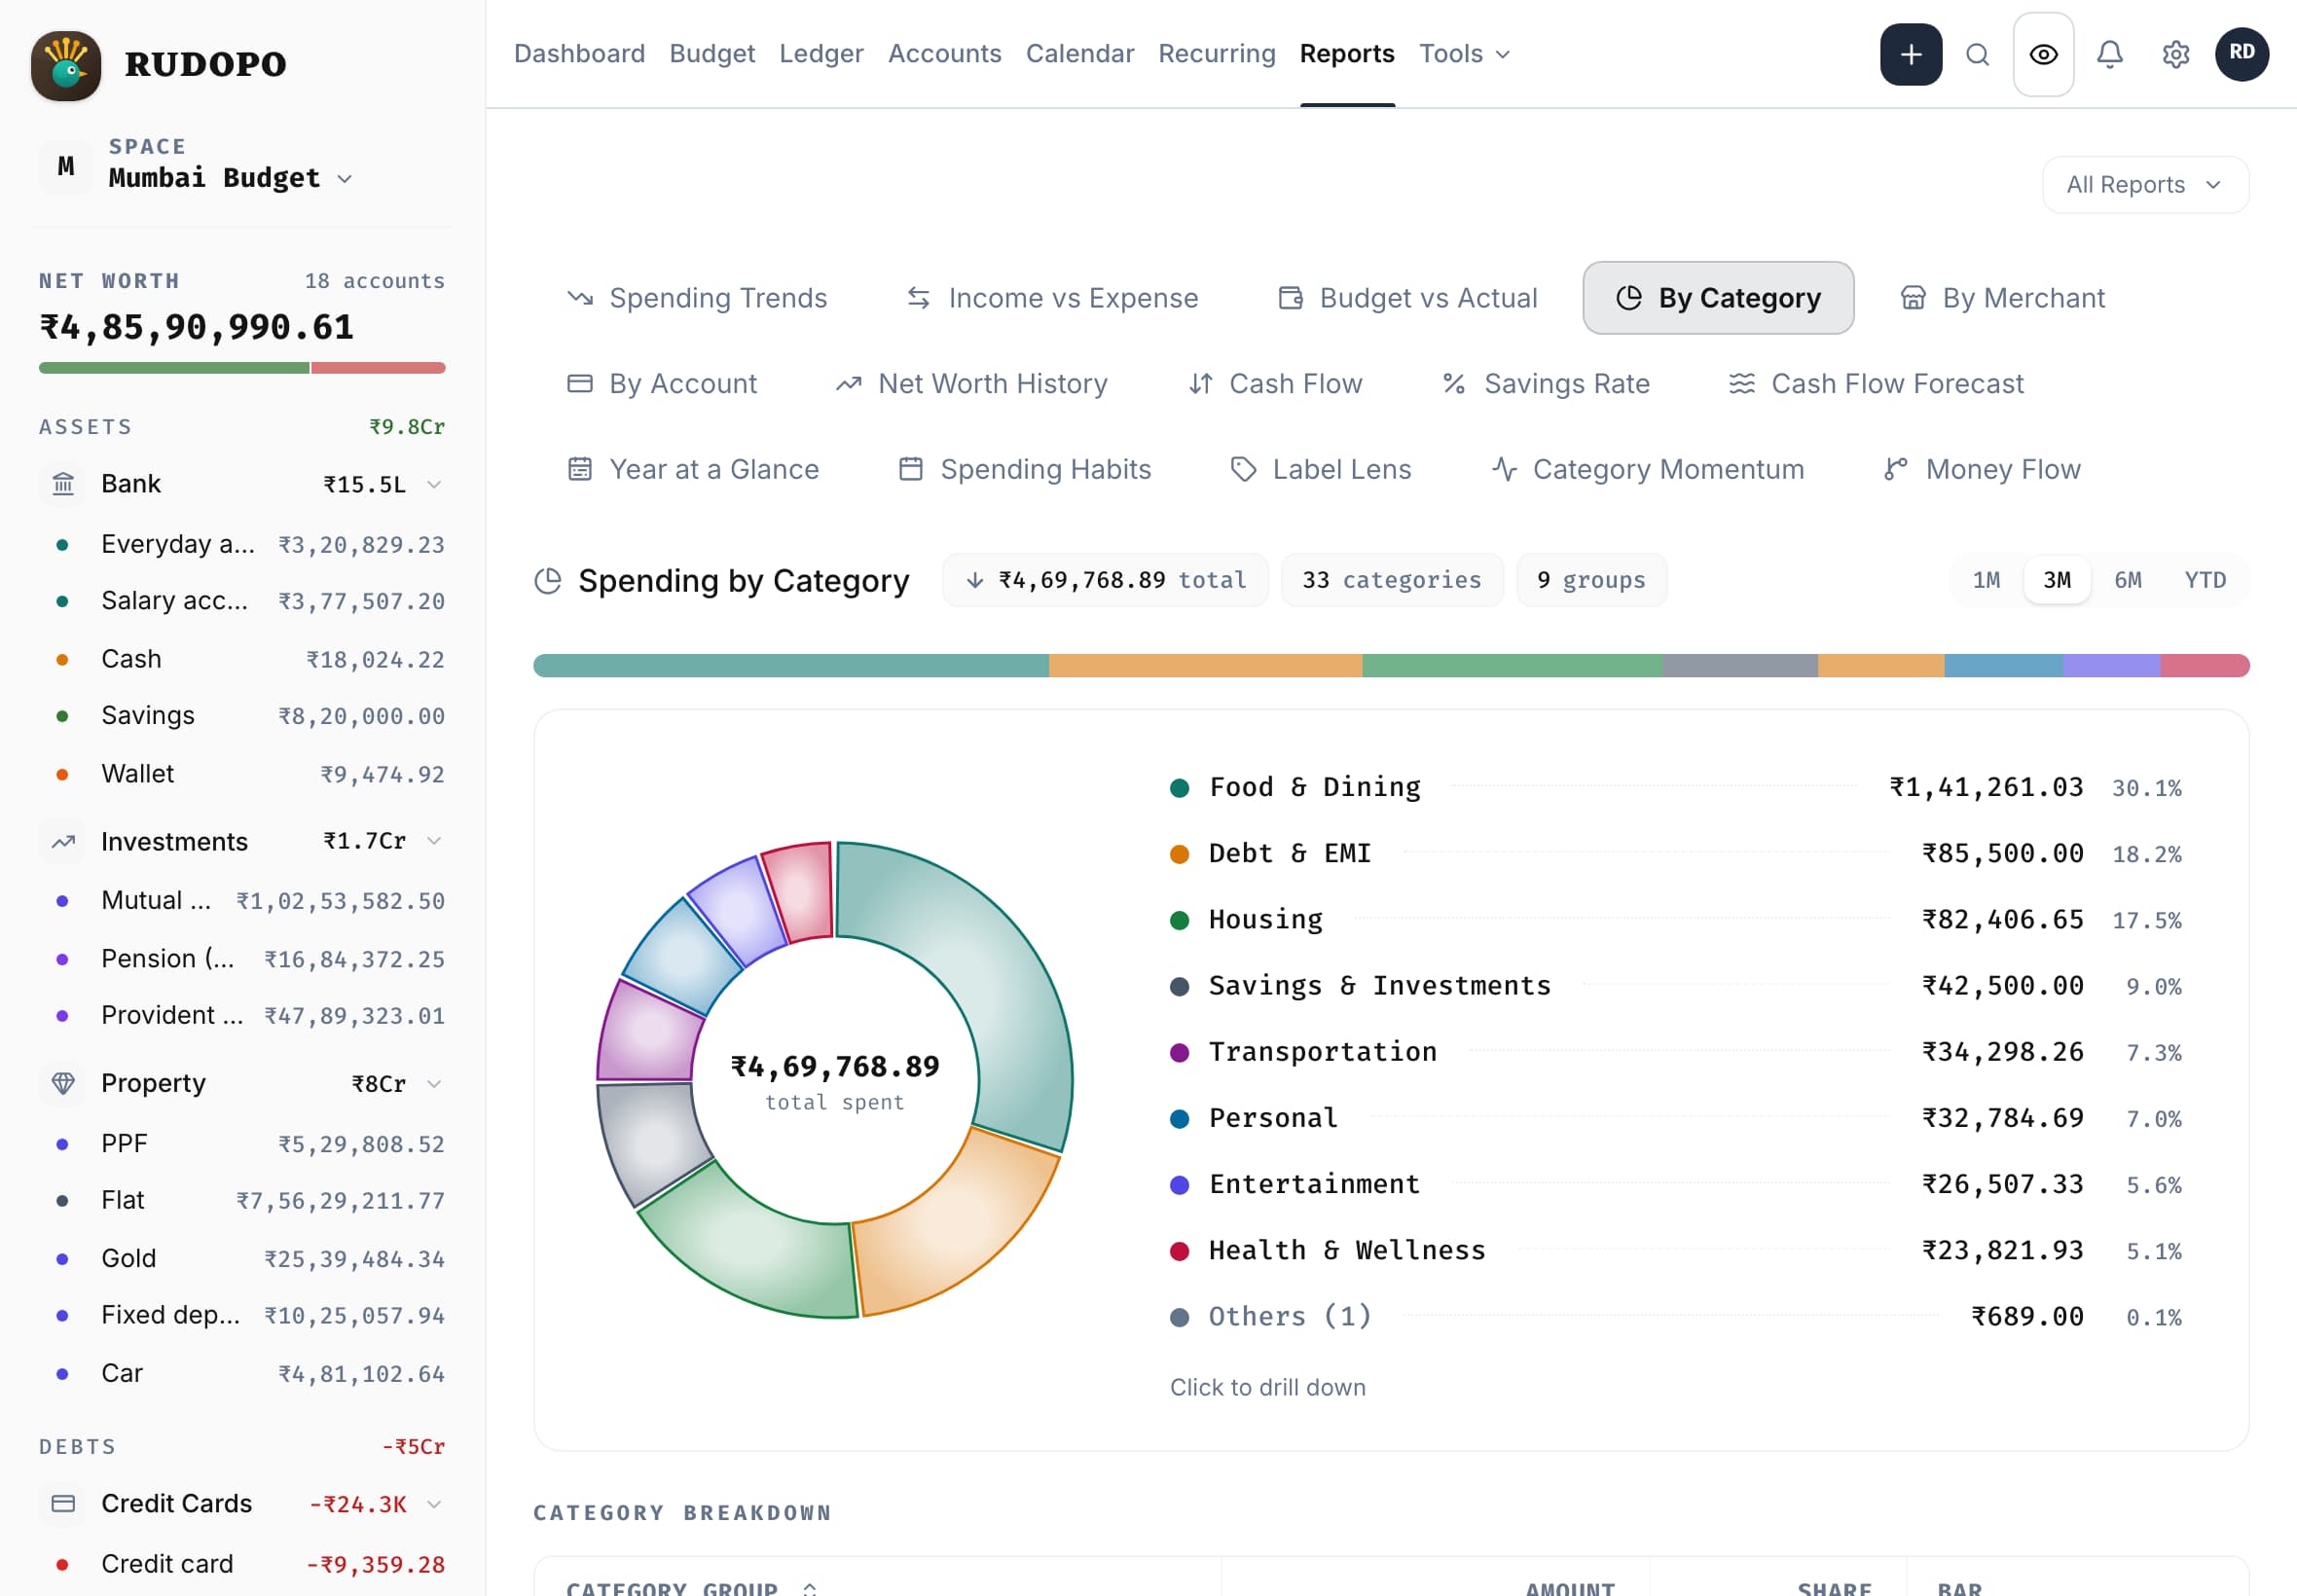The image size is (2297, 1596).
Task: Open the RD user avatar menu
Action: pyautogui.click(x=2241, y=54)
